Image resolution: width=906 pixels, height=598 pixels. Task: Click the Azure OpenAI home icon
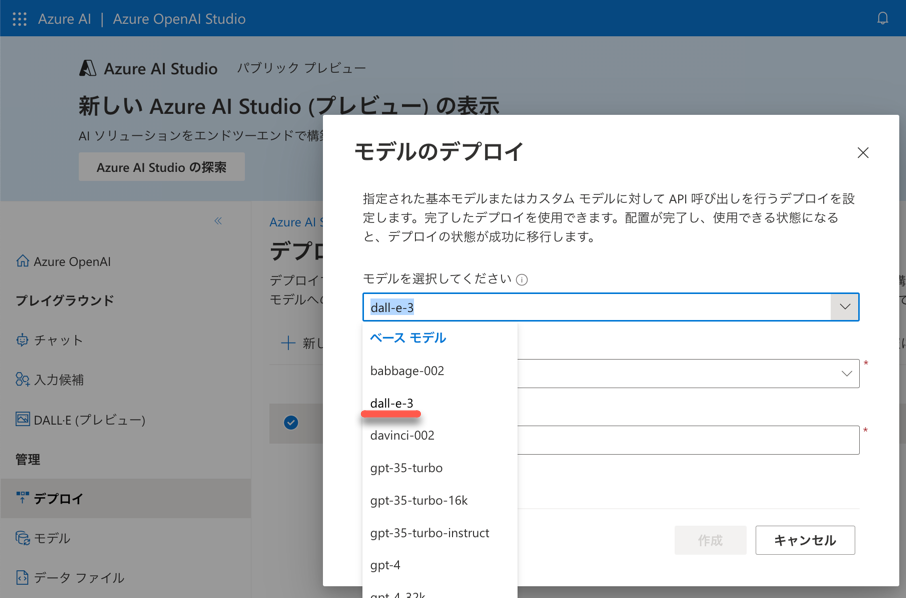pos(23,261)
